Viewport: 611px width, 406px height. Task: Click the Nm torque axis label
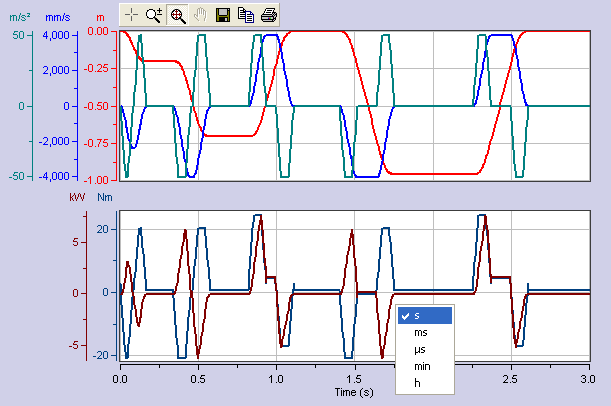tap(105, 197)
